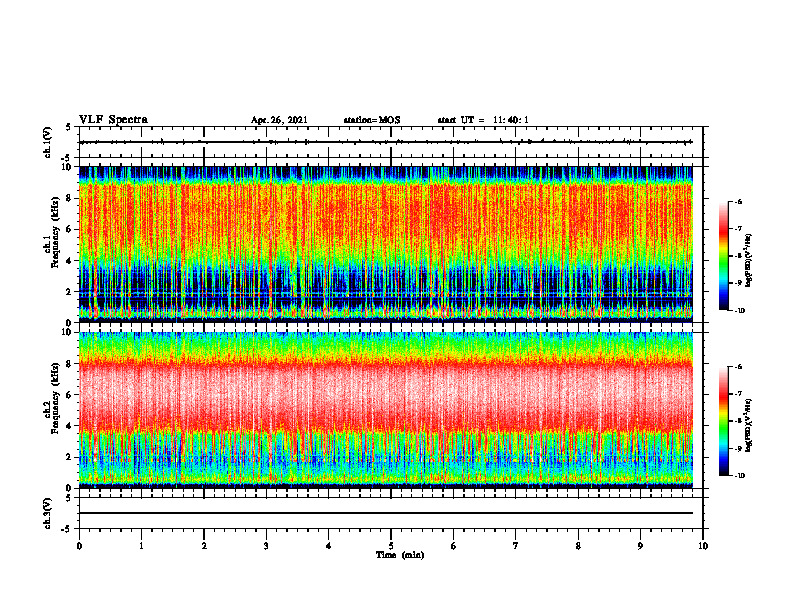The height and width of the screenshot is (612, 792).
Task: Click the "VLF Spectra" title text
Action: (113, 120)
